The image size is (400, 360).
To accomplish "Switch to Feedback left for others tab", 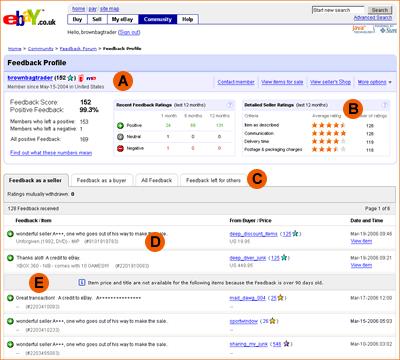I will pyautogui.click(x=213, y=180).
